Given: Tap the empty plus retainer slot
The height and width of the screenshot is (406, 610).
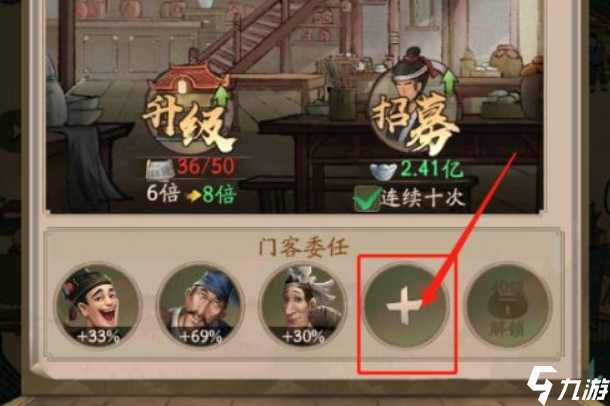Looking at the screenshot, I should (405, 306).
